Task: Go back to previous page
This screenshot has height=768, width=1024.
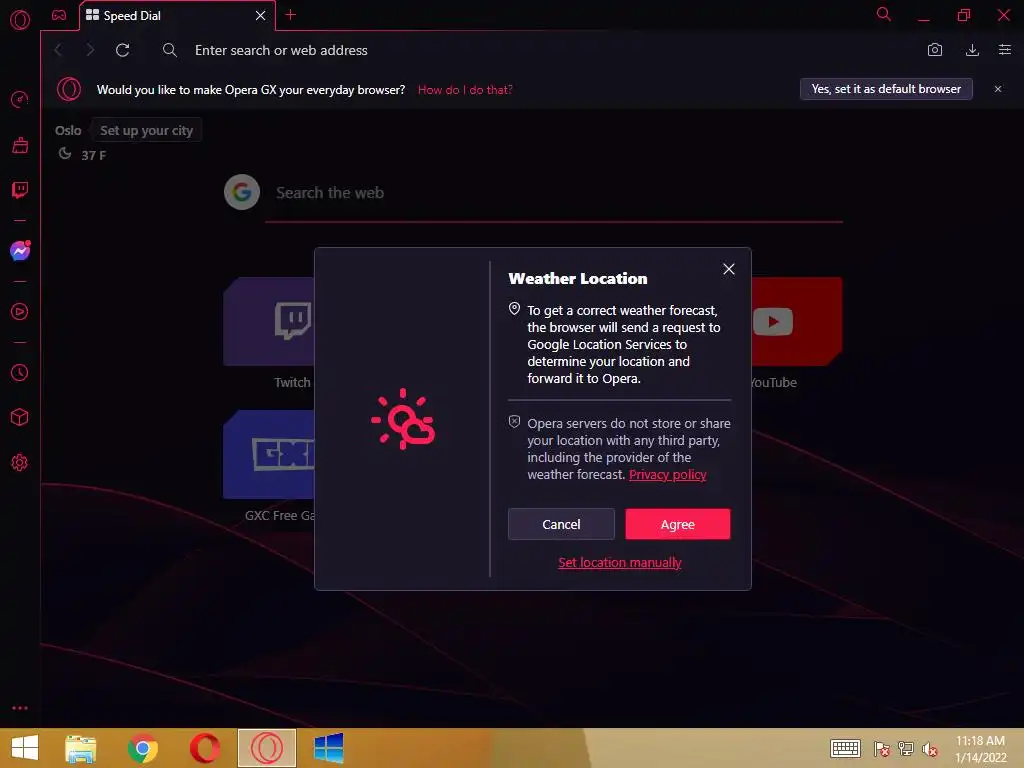Action: 59,50
